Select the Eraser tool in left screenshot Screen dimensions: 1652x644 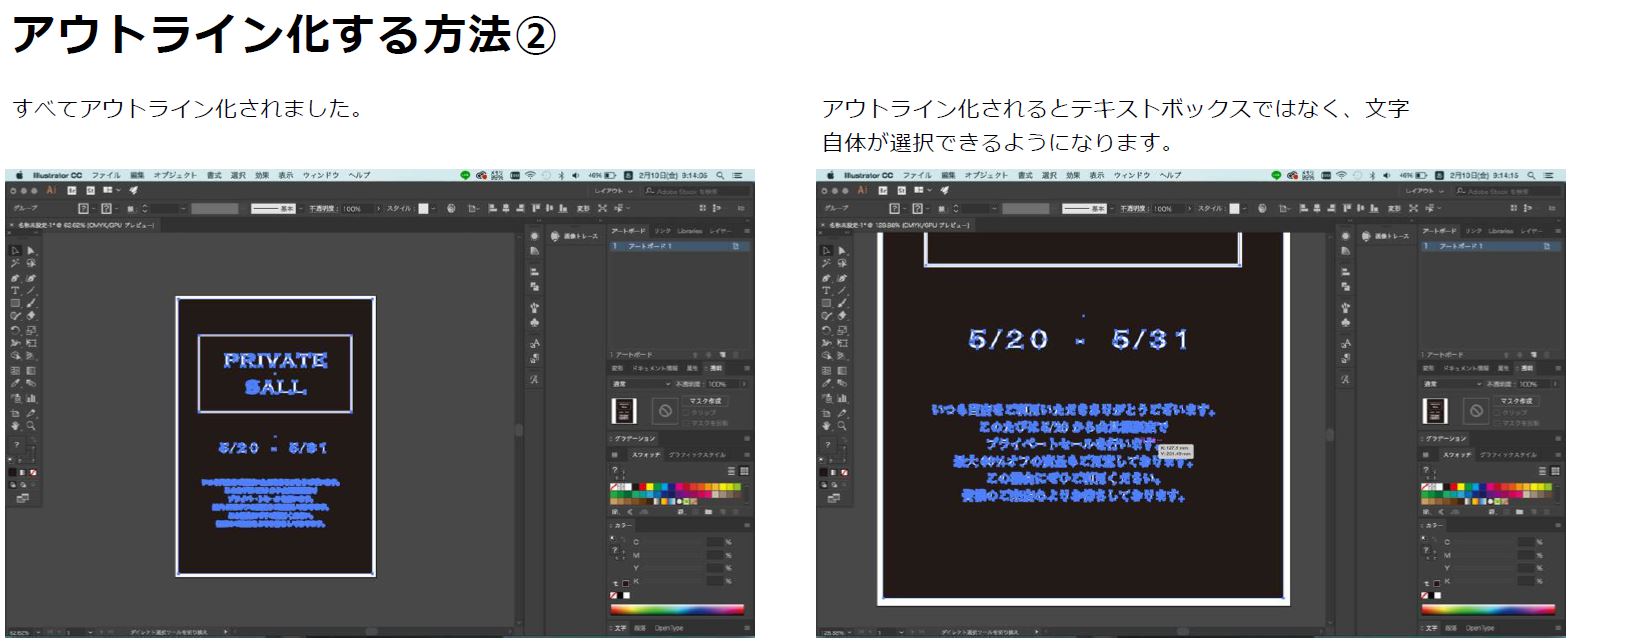coord(31,316)
